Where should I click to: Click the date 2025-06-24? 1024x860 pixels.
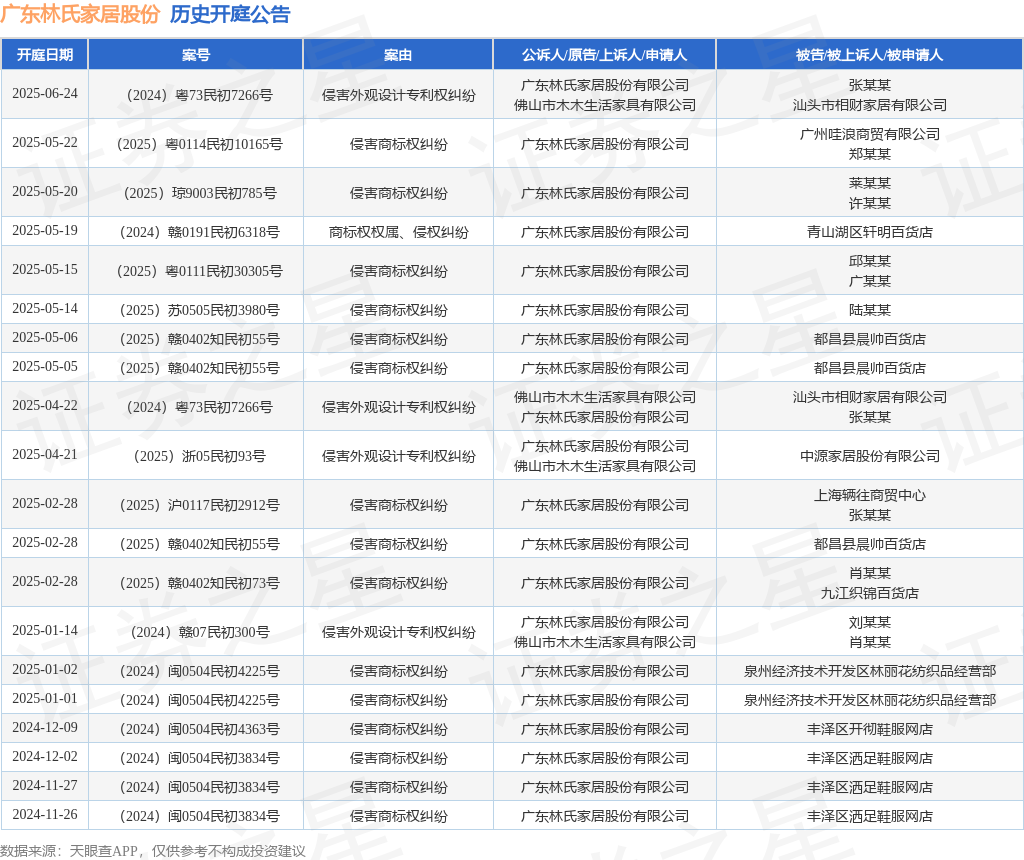click(45, 93)
